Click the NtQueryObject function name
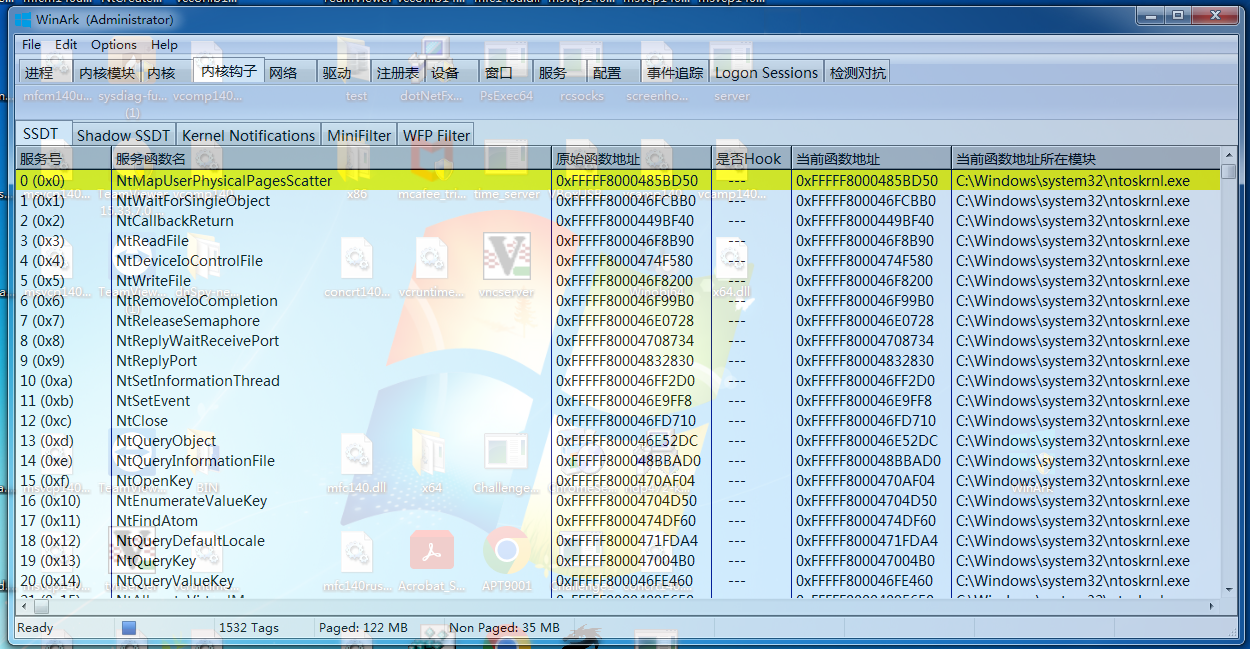Image resolution: width=1250 pixels, height=649 pixels. pos(165,440)
